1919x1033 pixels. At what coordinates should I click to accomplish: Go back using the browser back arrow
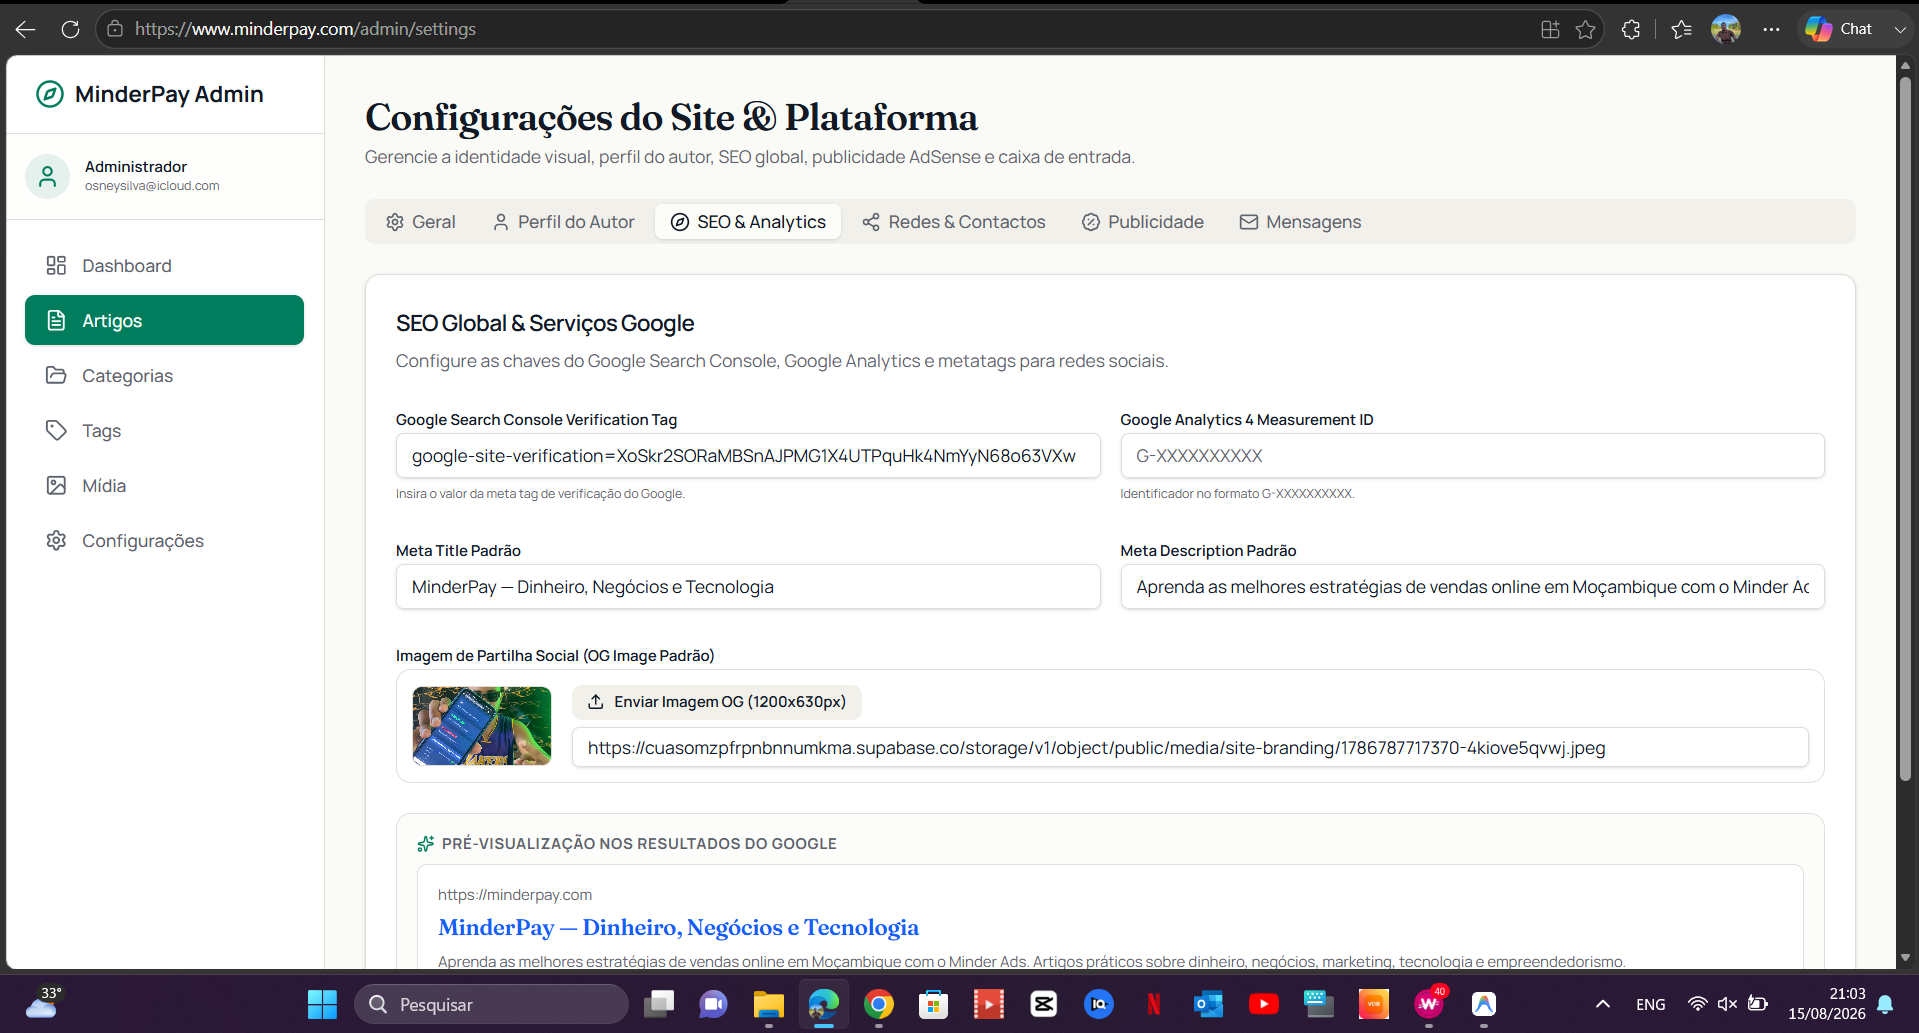26,29
